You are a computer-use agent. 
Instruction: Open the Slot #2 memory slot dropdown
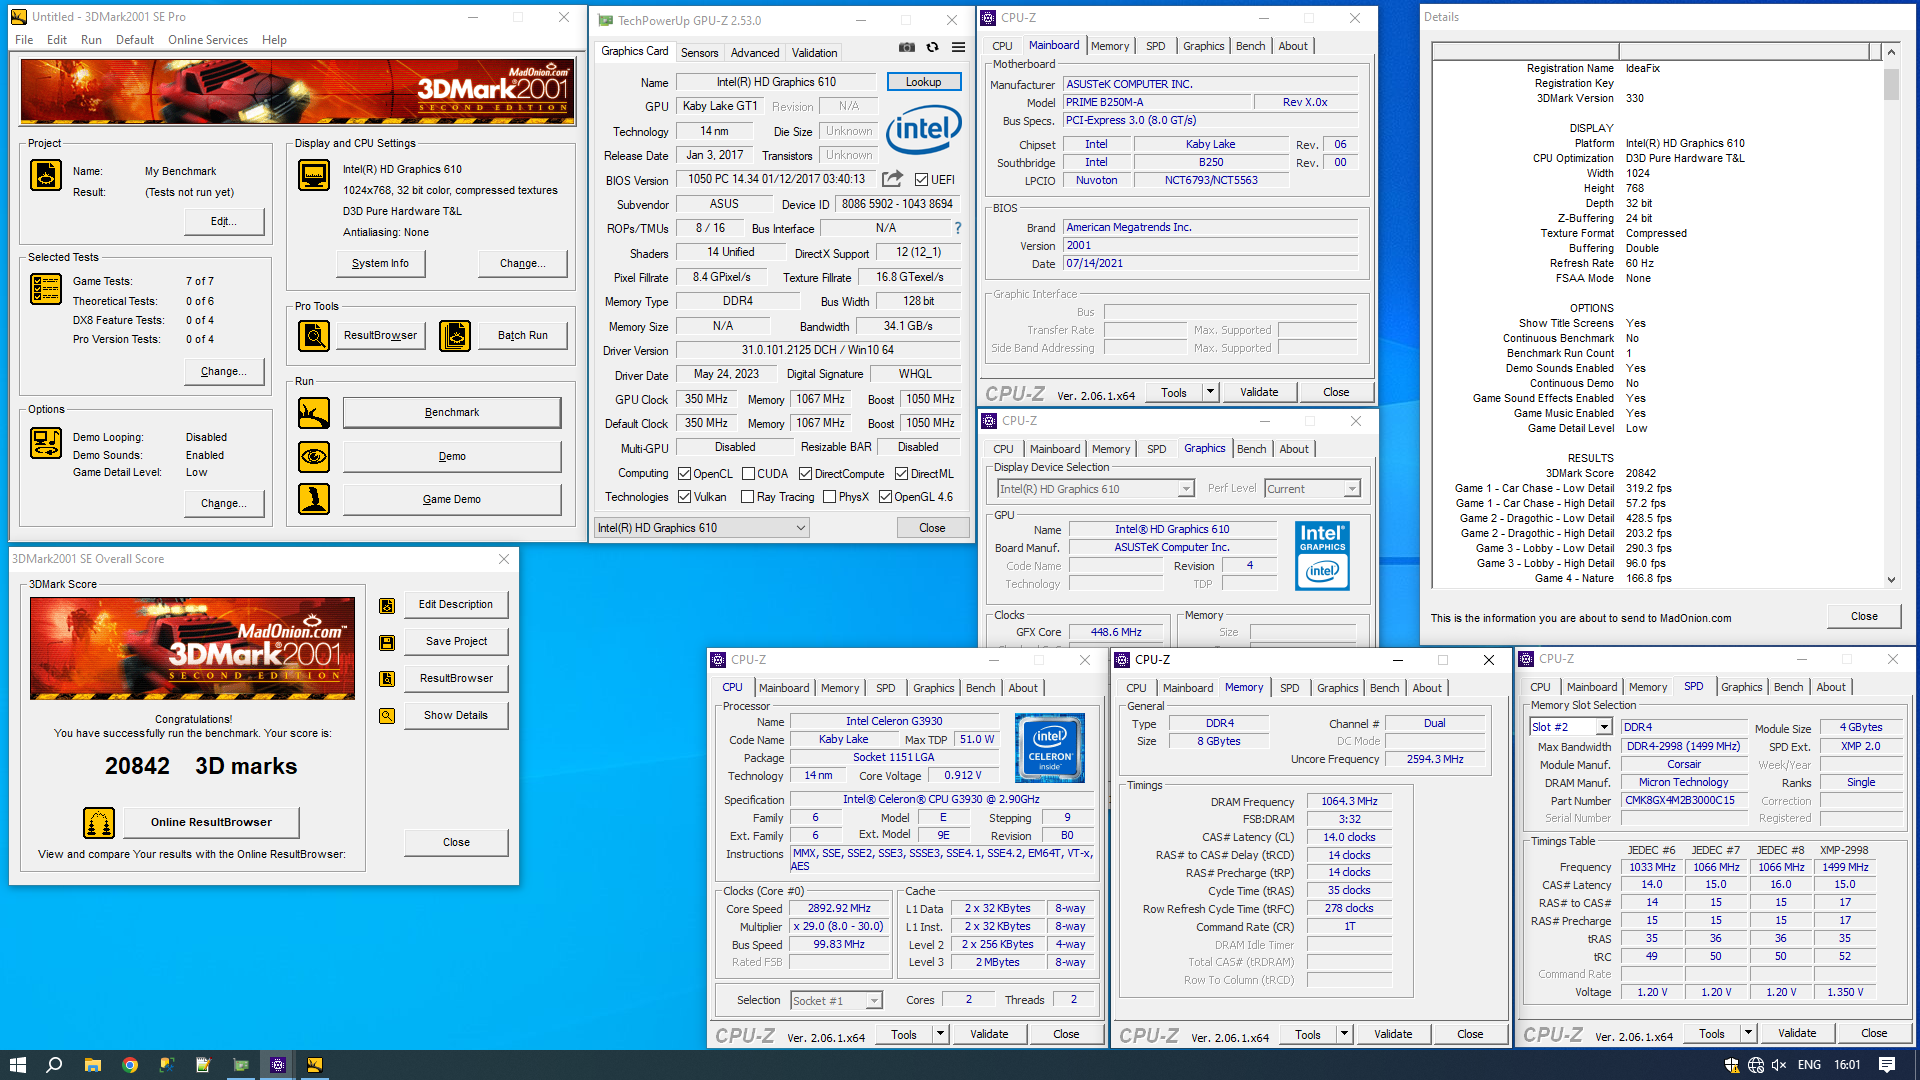1571,727
